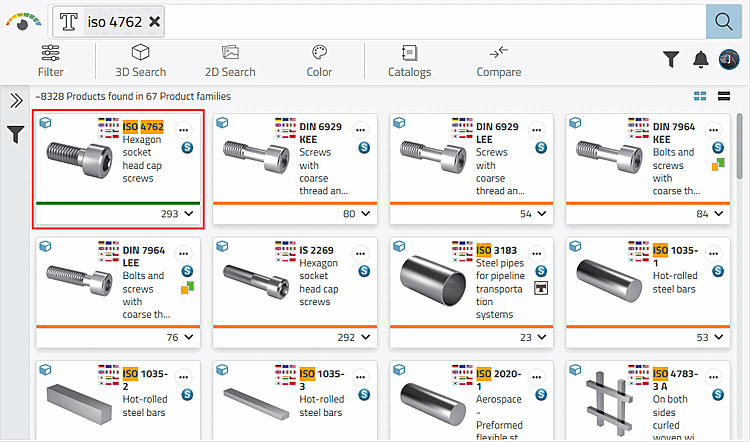This screenshot has height=442, width=750.
Task: Open 3D Search
Action: point(140,60)
